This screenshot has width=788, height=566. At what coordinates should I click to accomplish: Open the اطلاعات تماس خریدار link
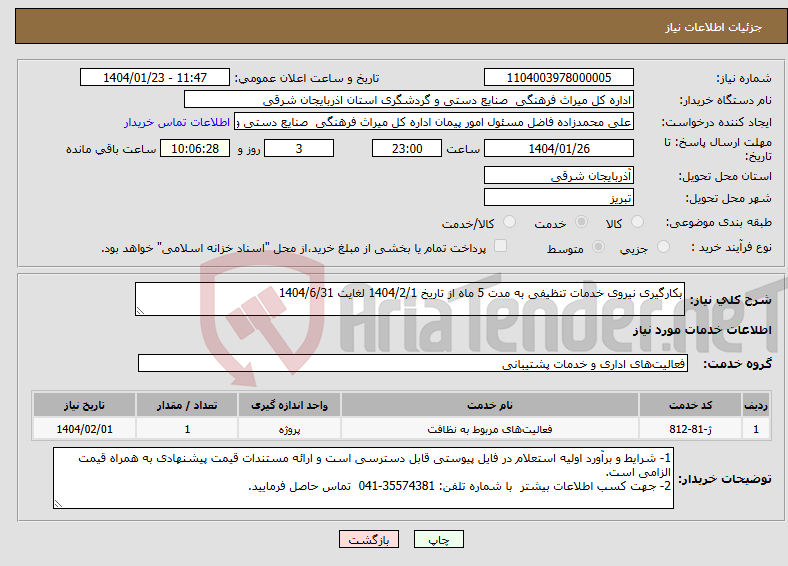(x=177, y=122)
